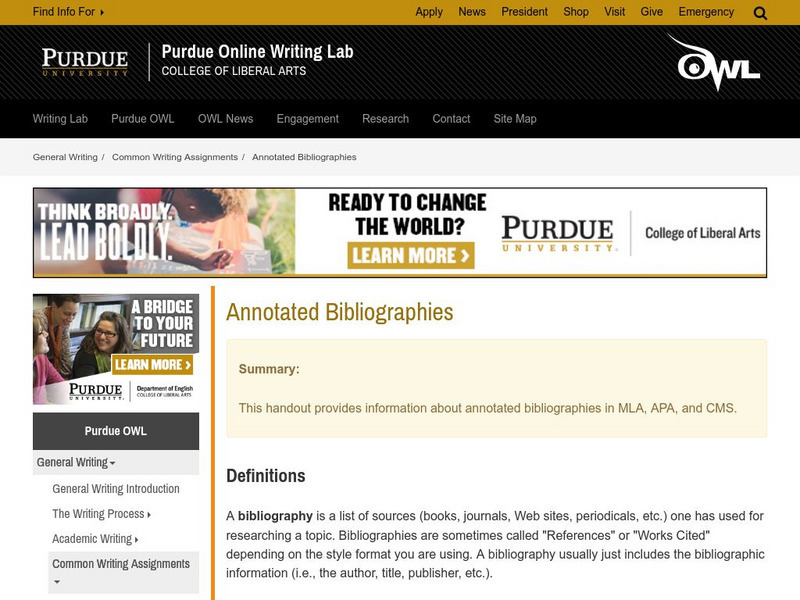
Task: Open the search magnifier icon
Action: tap(760, 13)
